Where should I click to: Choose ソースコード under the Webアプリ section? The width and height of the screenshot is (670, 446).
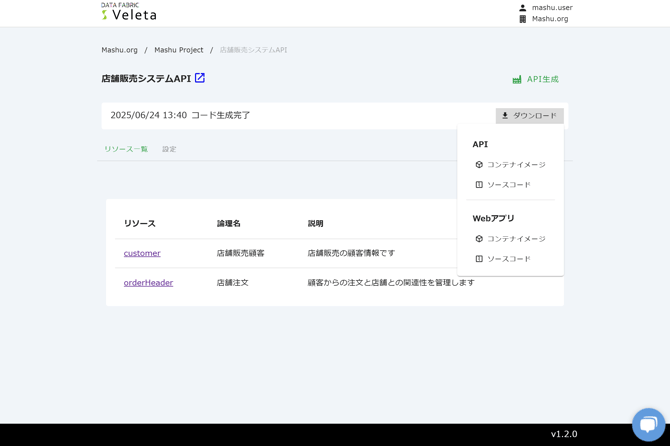[508, 259]
